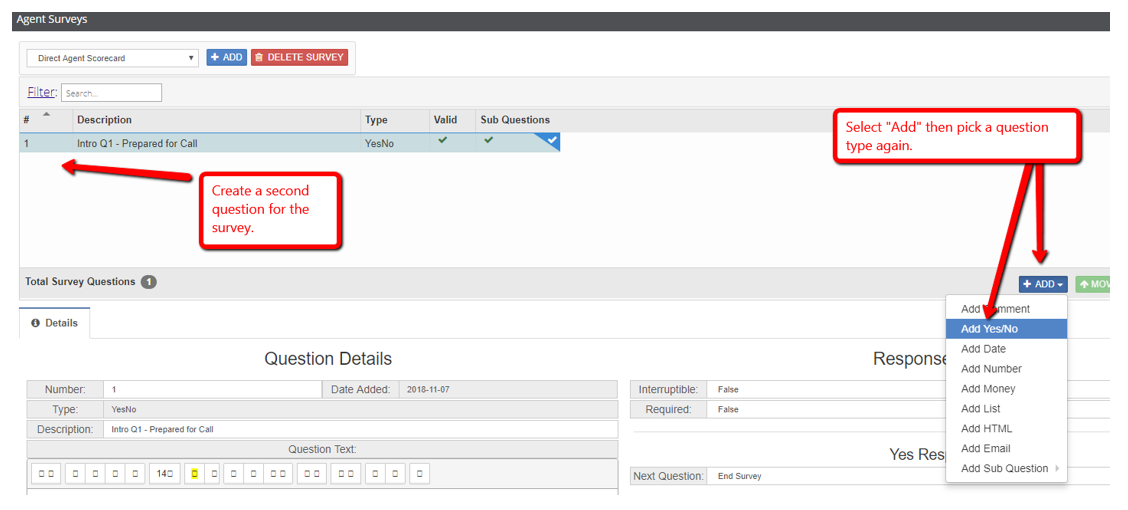1128x510 pixels.
Task: Click the Valid column header
Action: click(x=452, y=120)
